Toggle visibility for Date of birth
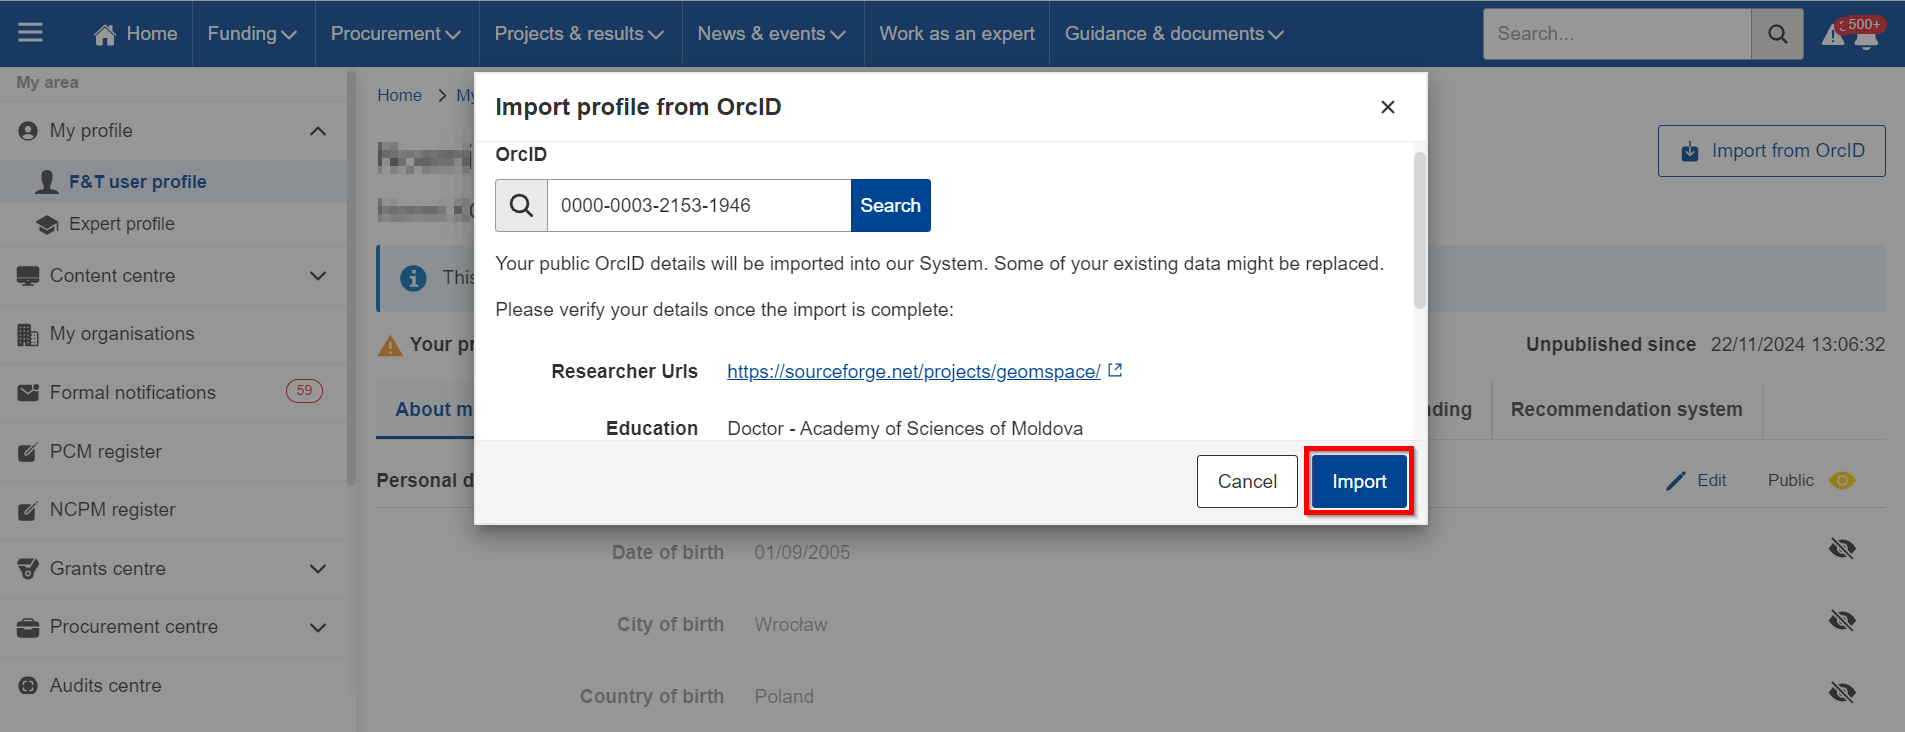1905x732 pixels. tap(1842, 548)
